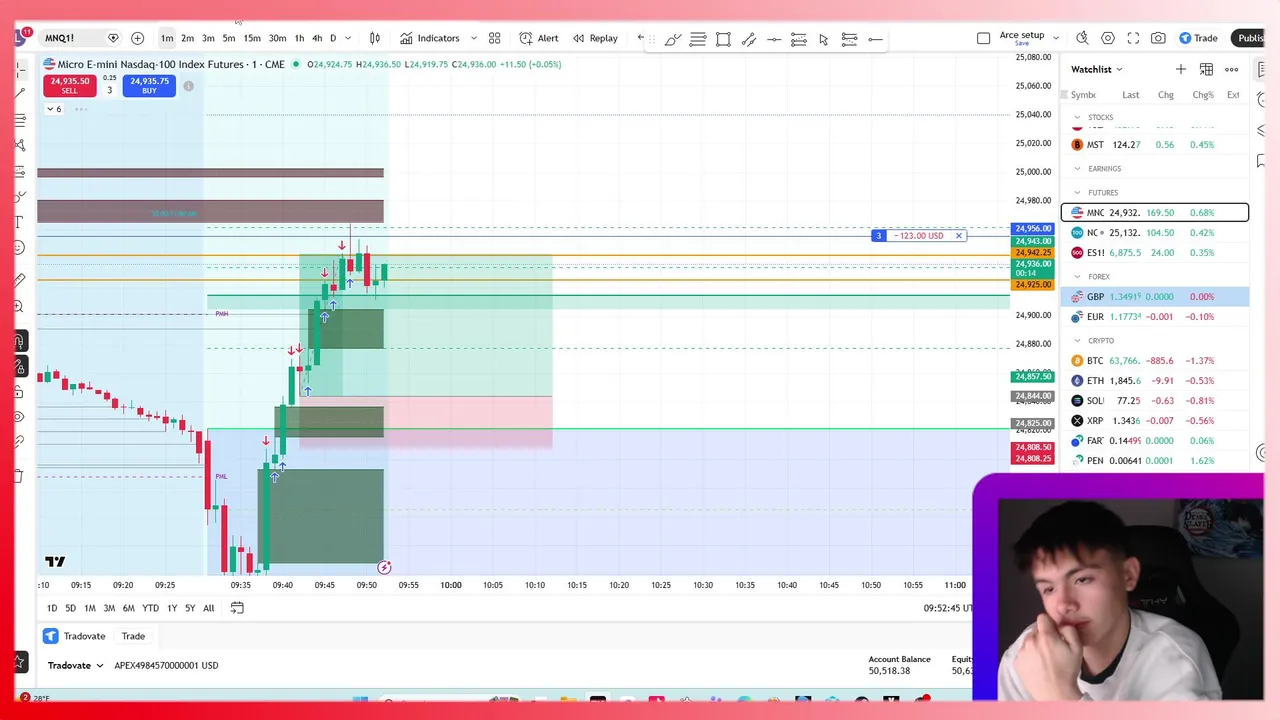Image resolution: width=1280 pixels, height=720 pixels.
Task: Open the indicator templates grid icon
Action: click(x=494, y=38)
